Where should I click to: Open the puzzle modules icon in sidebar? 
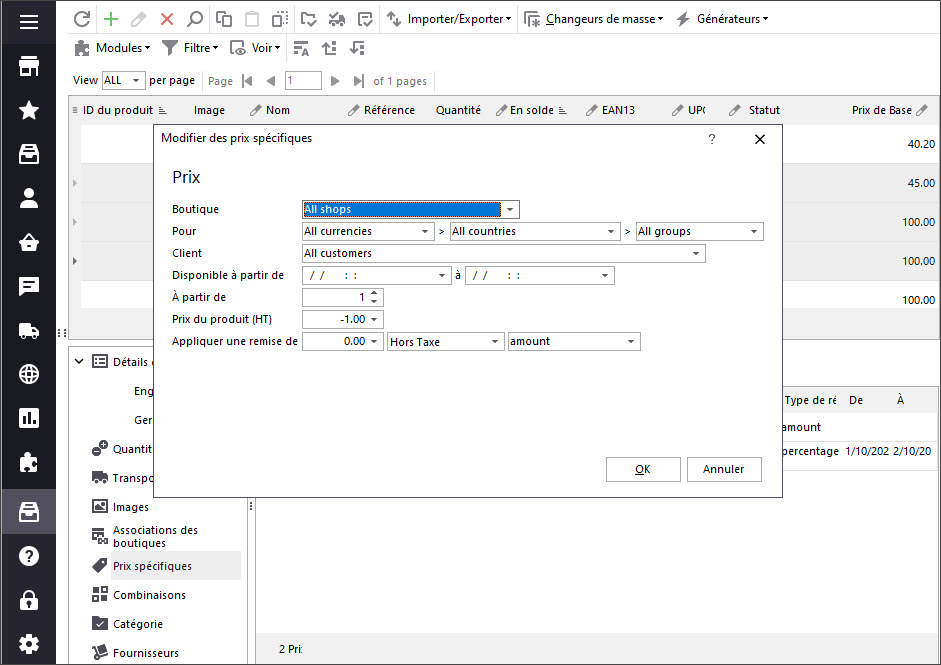pyautogui.click(x=29, y=462)
